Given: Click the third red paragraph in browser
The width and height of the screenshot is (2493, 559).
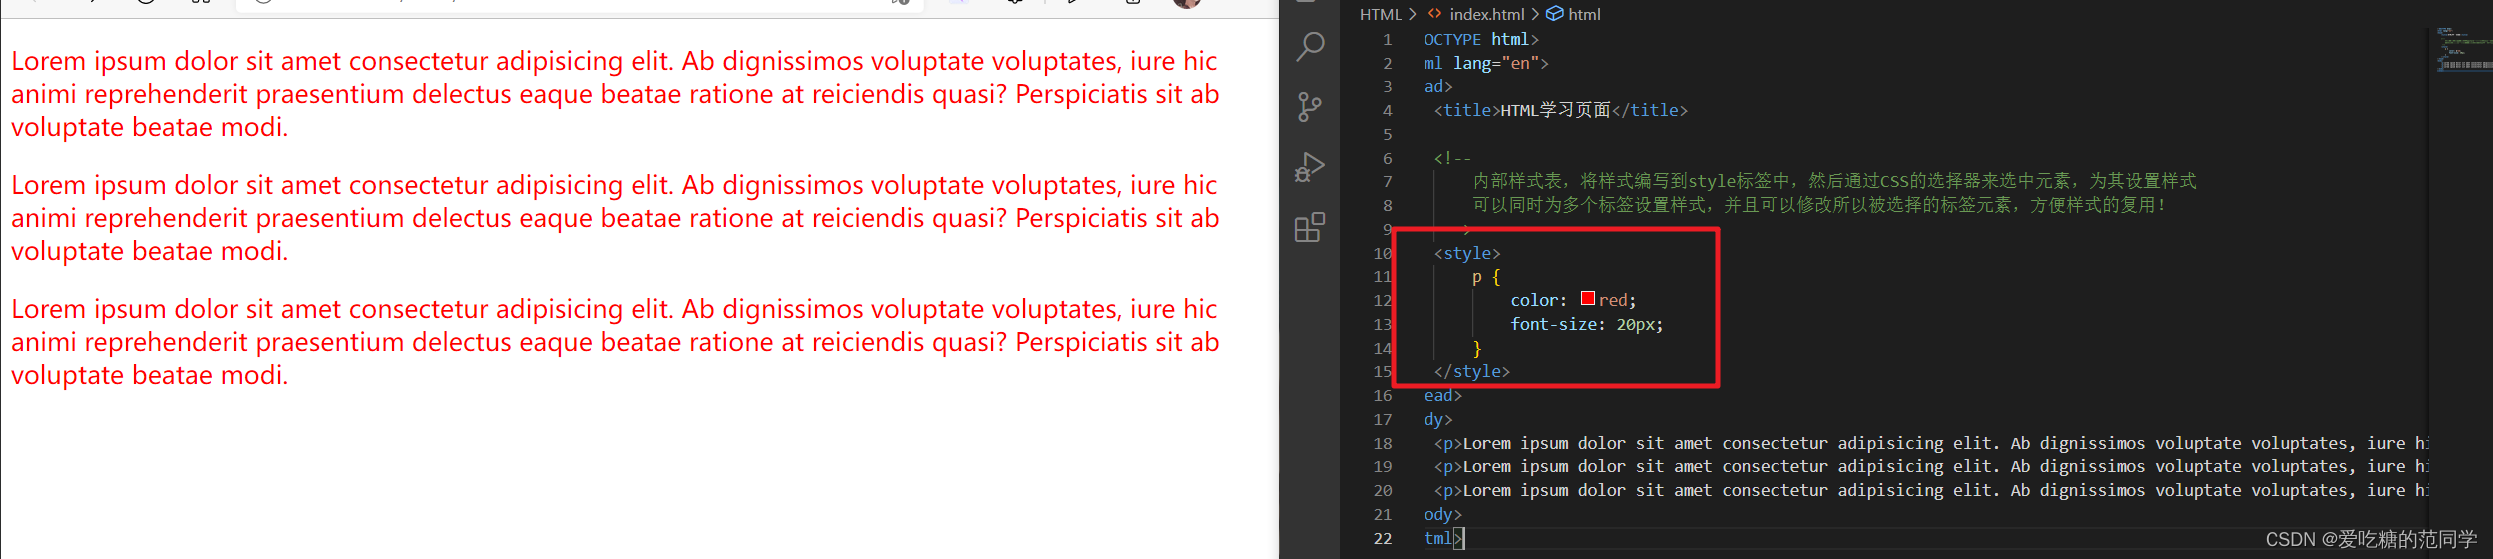Looking at the screenshot, I should click(615, 342).
